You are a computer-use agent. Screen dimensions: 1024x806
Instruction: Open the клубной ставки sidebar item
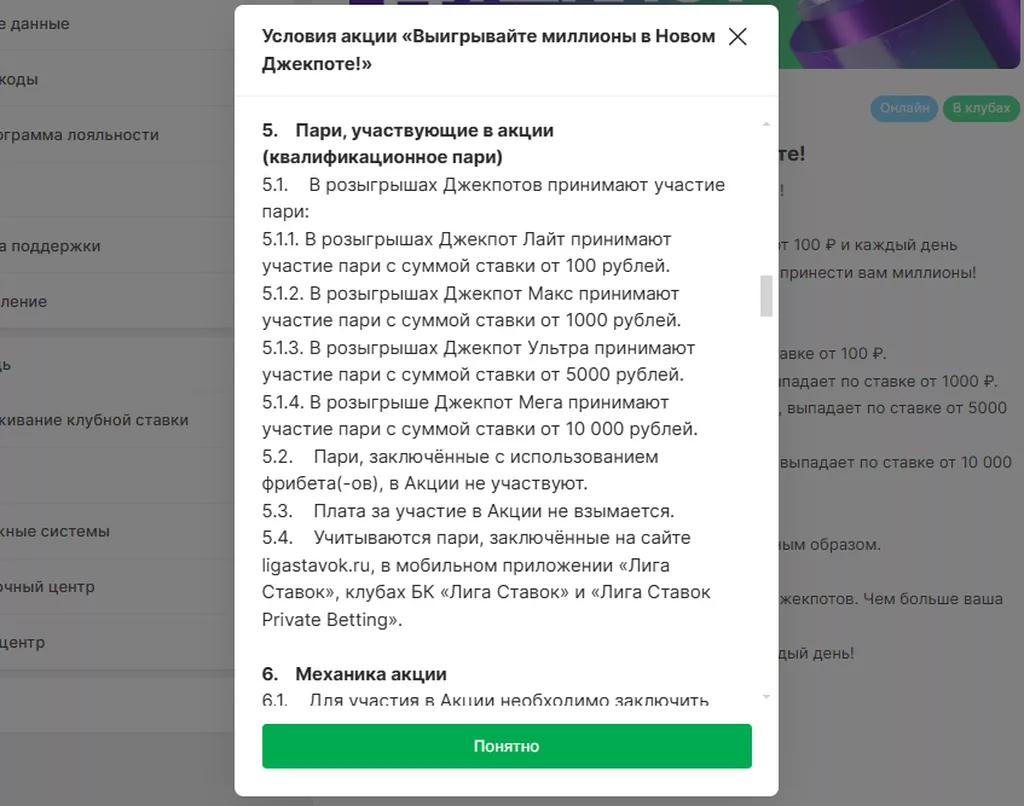94,420
